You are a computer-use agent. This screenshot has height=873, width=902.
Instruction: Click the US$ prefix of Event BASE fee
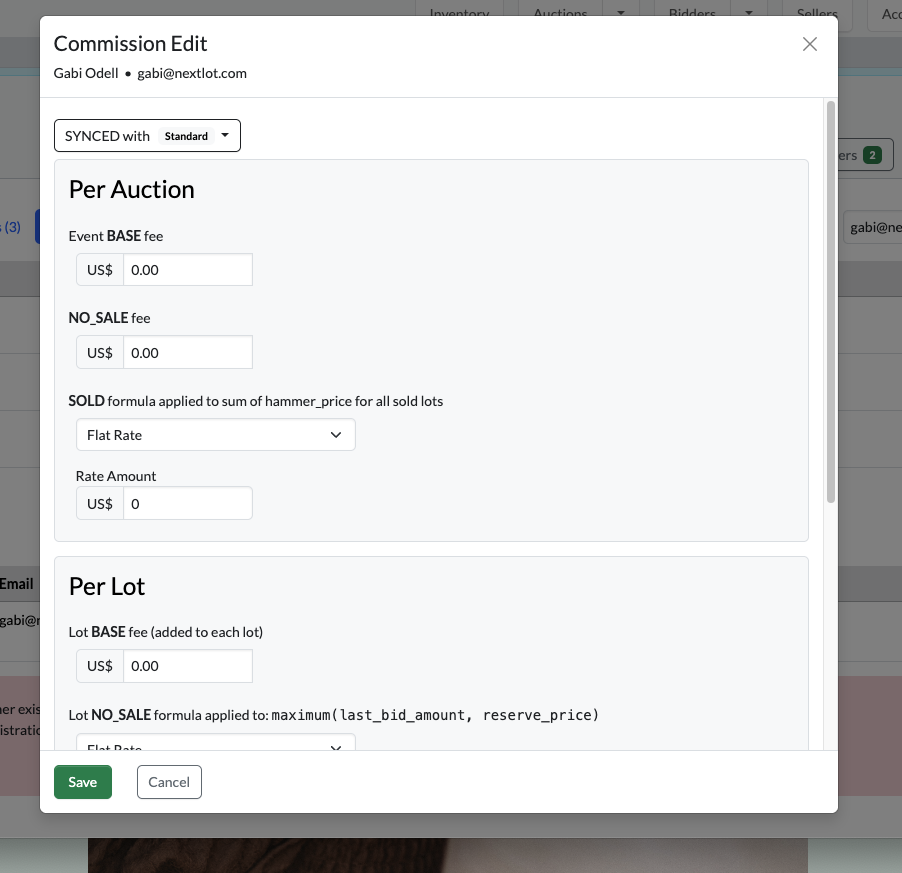(100, 270)
